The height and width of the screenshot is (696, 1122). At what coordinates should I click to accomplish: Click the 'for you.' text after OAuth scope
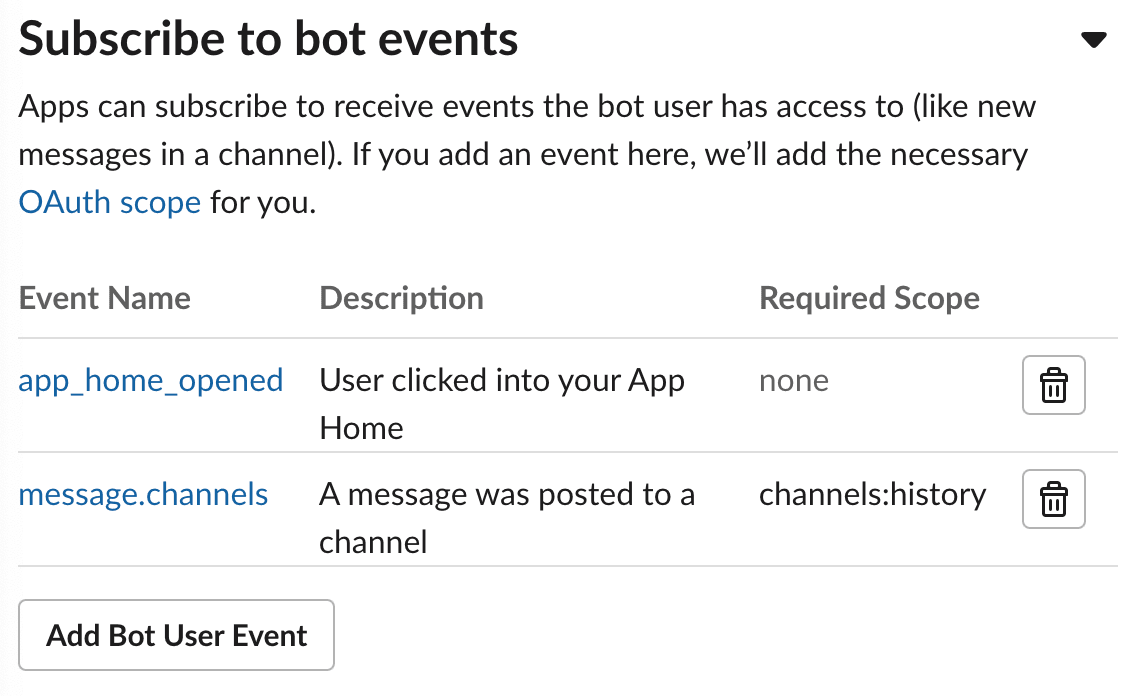click(262, 203)
